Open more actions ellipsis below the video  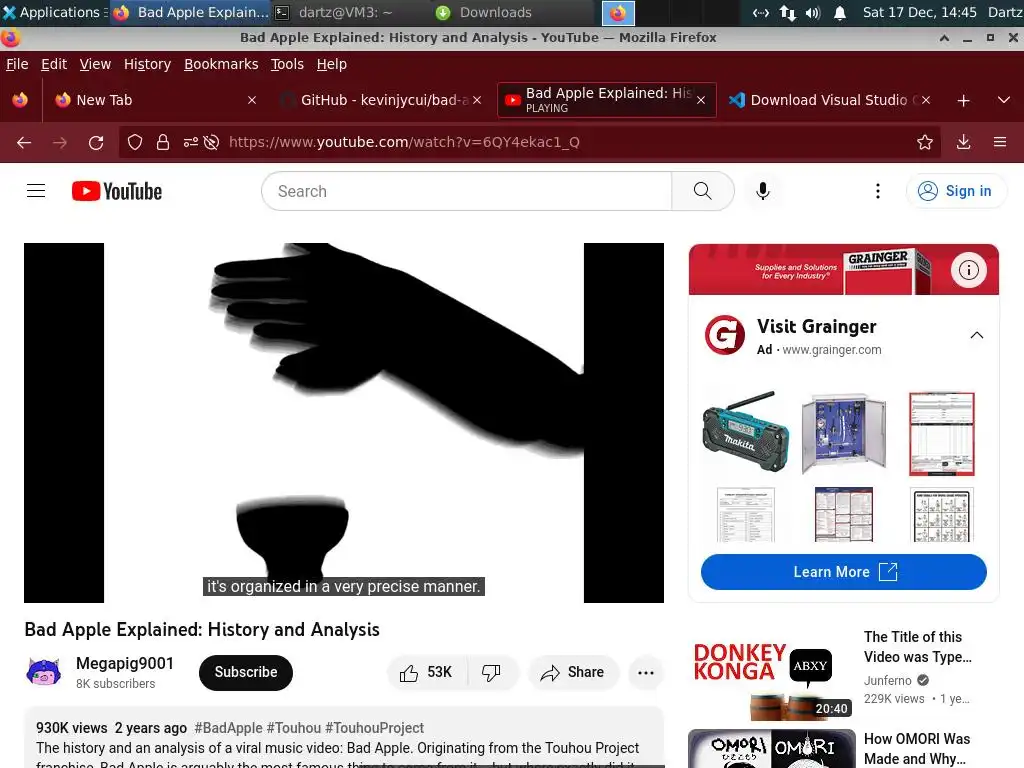pyautogui.click(x=646, y=672)
